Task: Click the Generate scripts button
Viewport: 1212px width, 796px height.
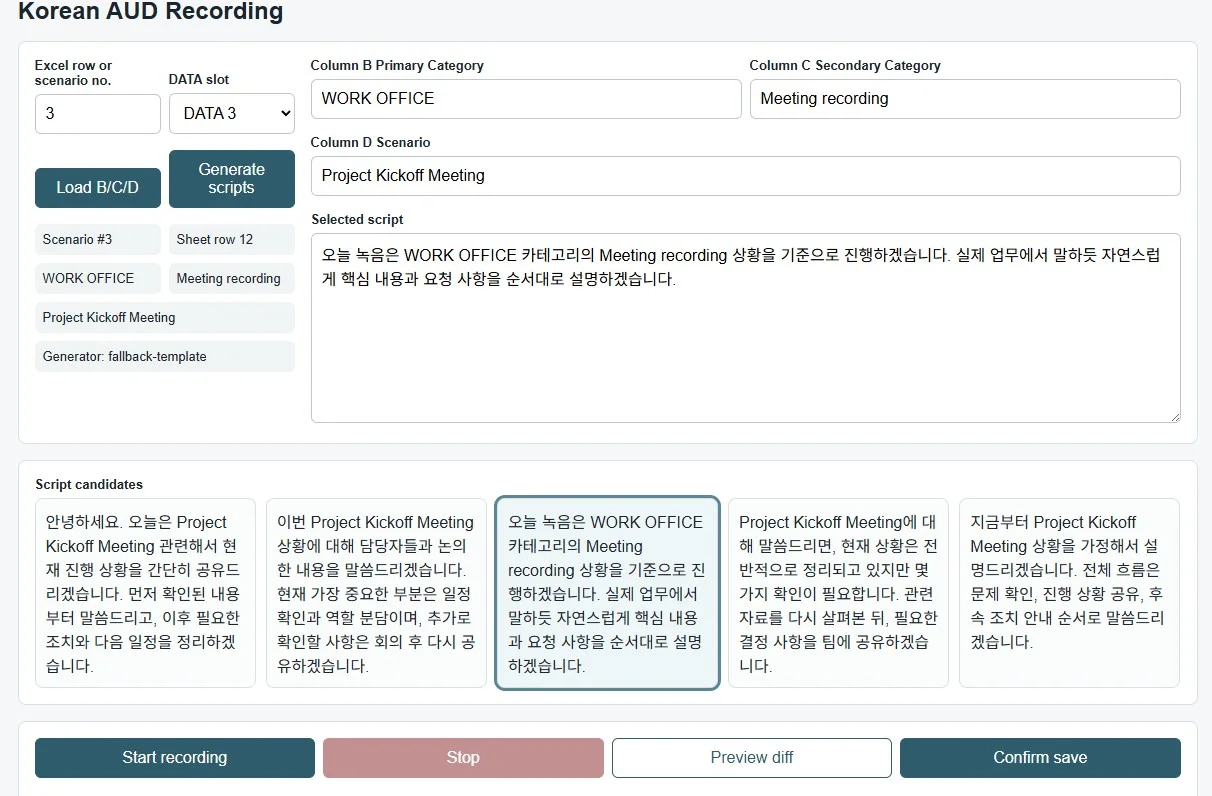Action: click(232, 179)
